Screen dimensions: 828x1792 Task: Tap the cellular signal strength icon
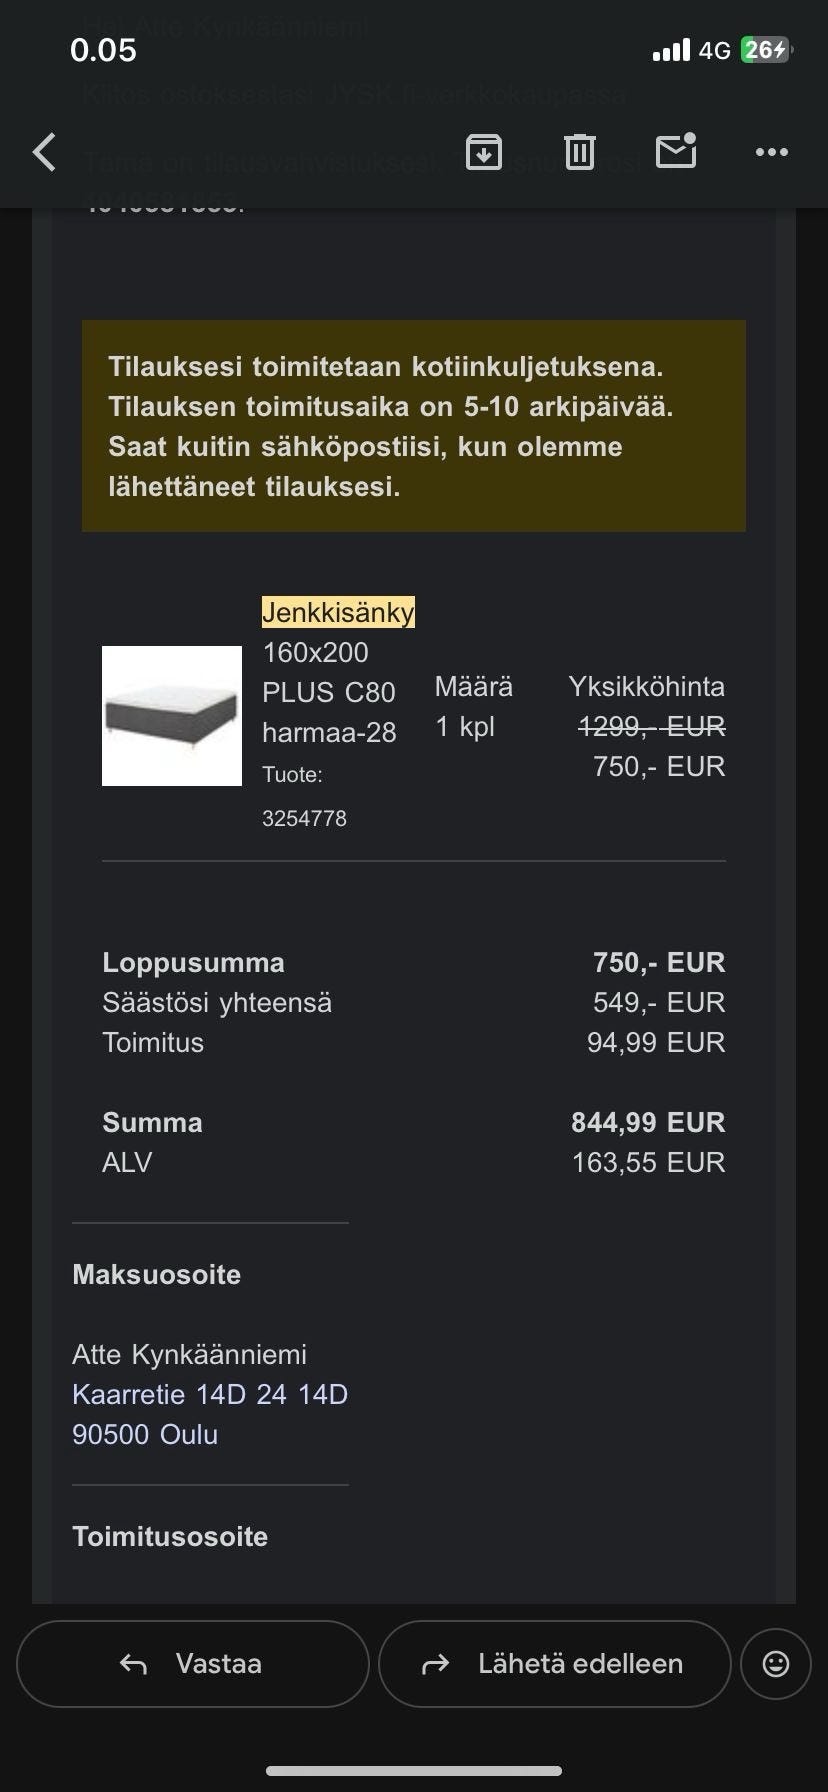[670, 50]
